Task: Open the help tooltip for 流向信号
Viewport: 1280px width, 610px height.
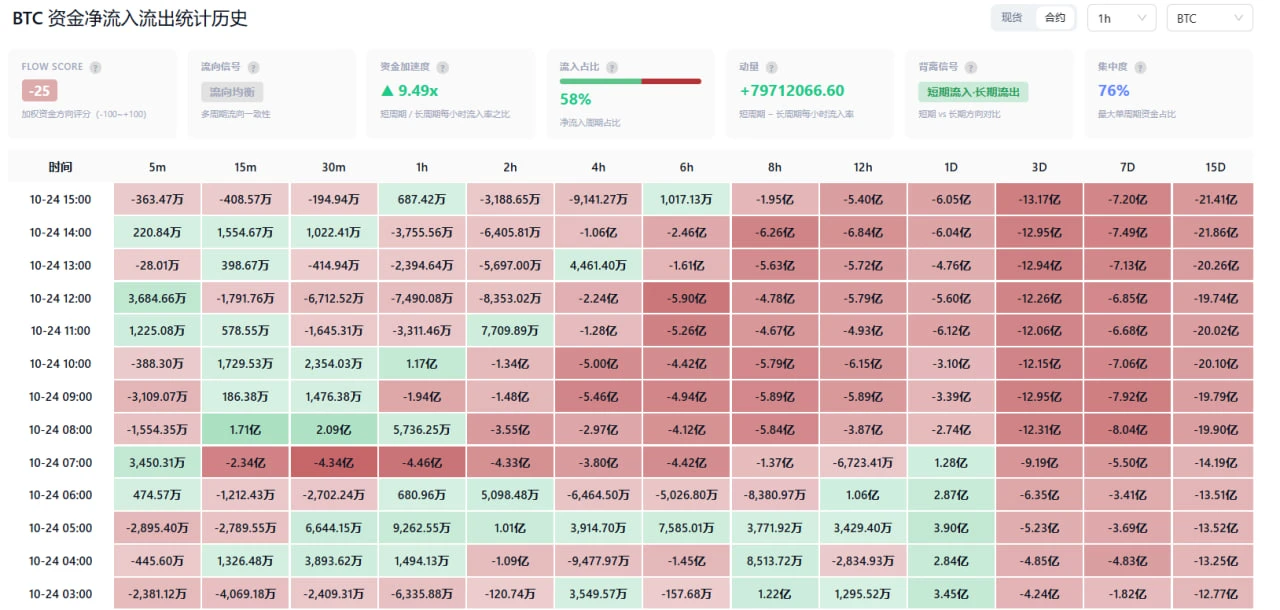Action: pos(254,67)
